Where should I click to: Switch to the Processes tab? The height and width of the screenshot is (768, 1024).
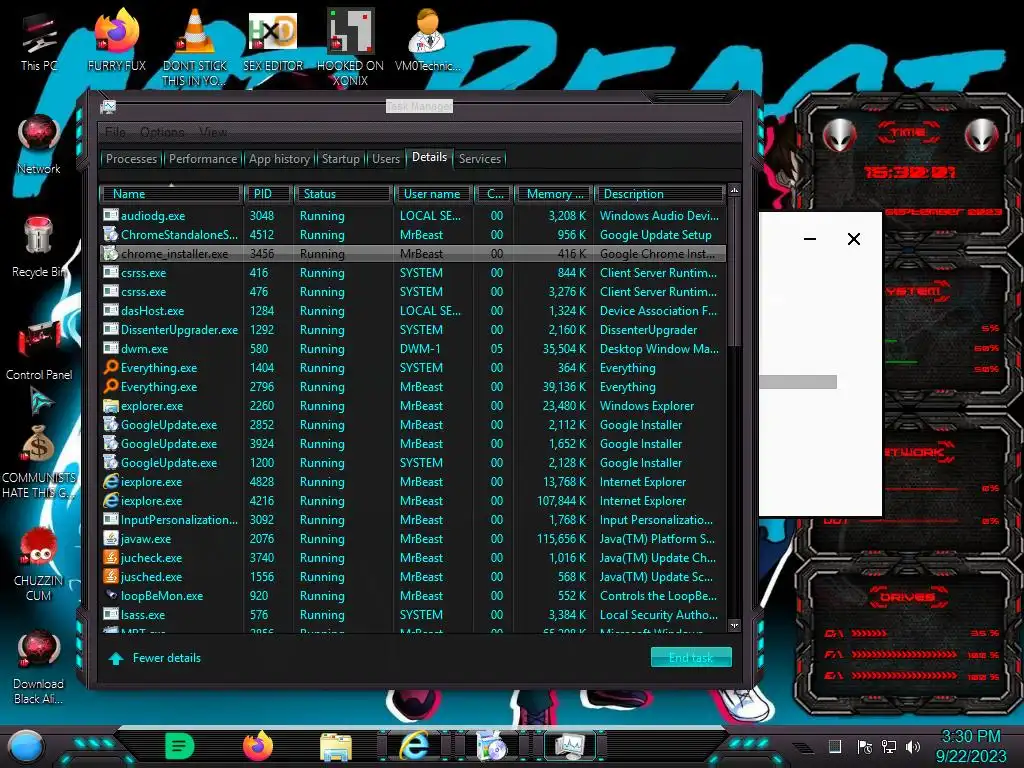[131, 159]
